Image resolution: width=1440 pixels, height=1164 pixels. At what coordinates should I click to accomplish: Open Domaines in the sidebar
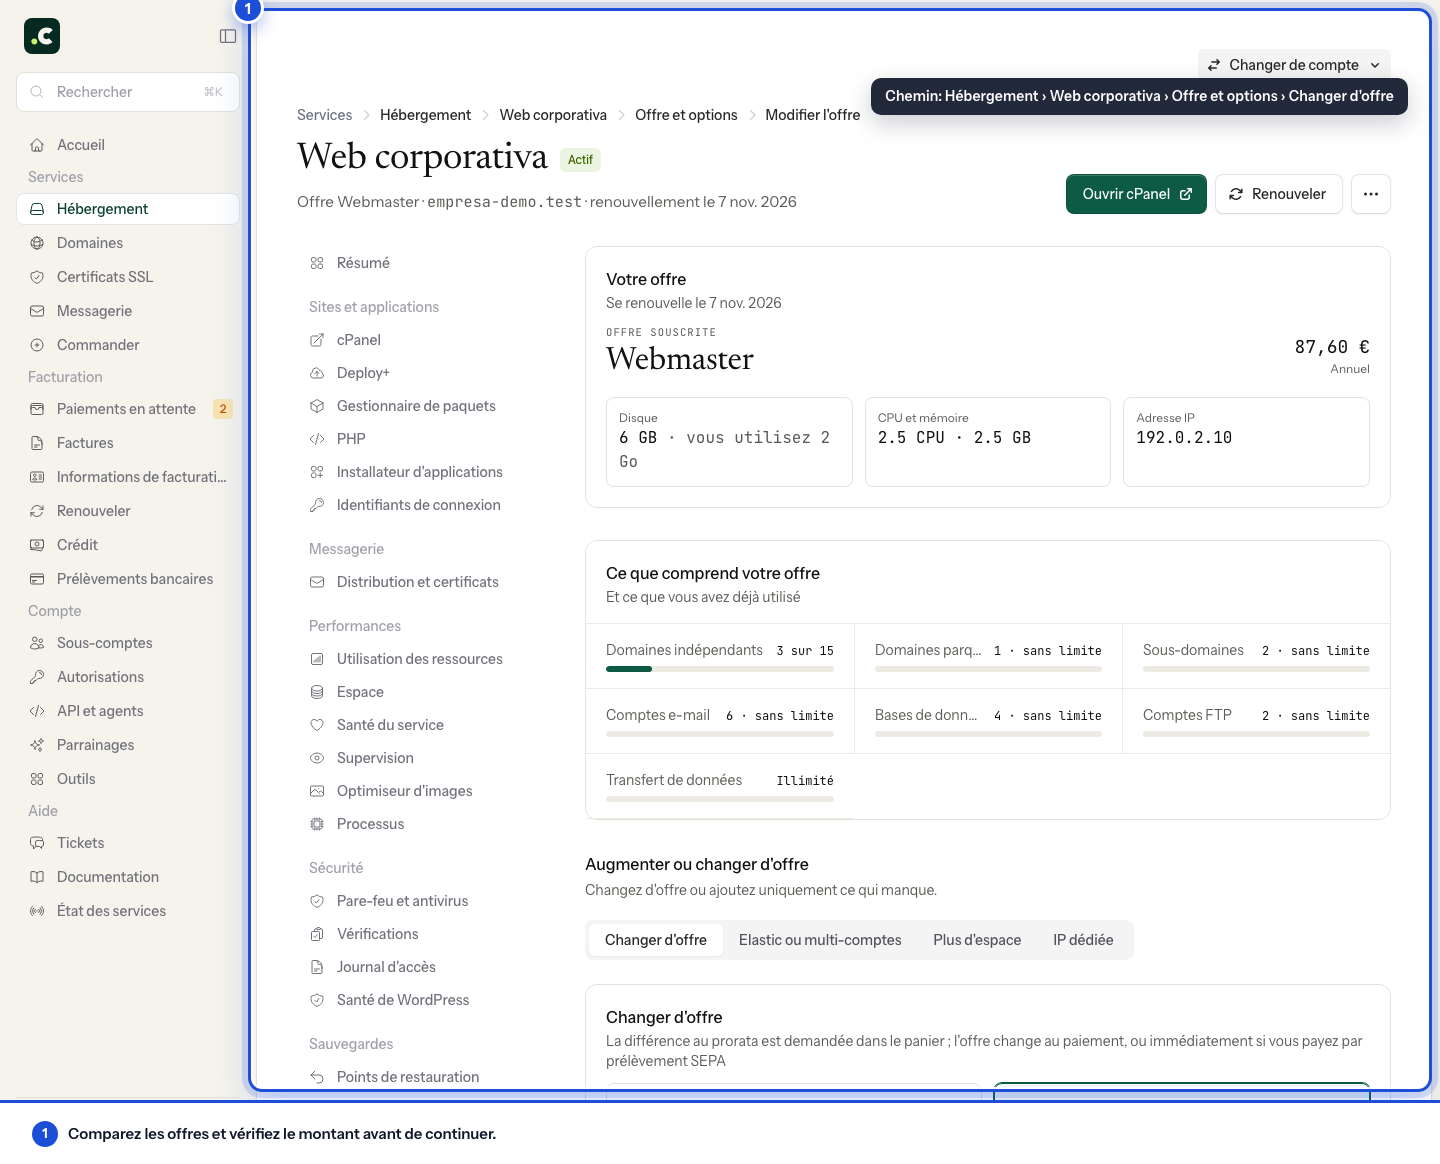128,243
